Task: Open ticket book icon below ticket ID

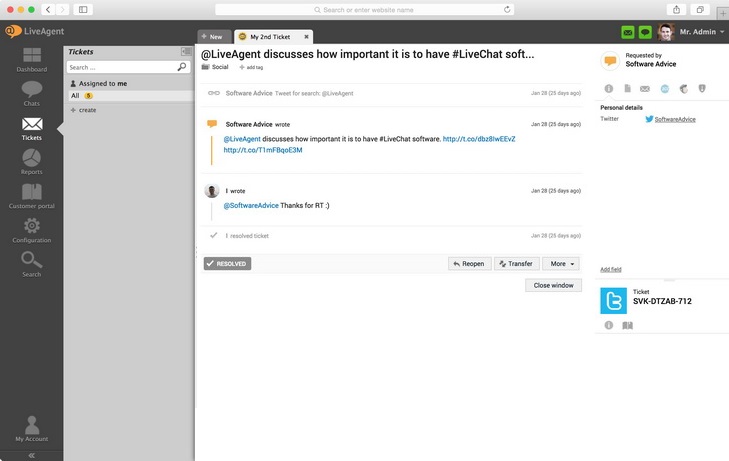Action: coord(628,325)
